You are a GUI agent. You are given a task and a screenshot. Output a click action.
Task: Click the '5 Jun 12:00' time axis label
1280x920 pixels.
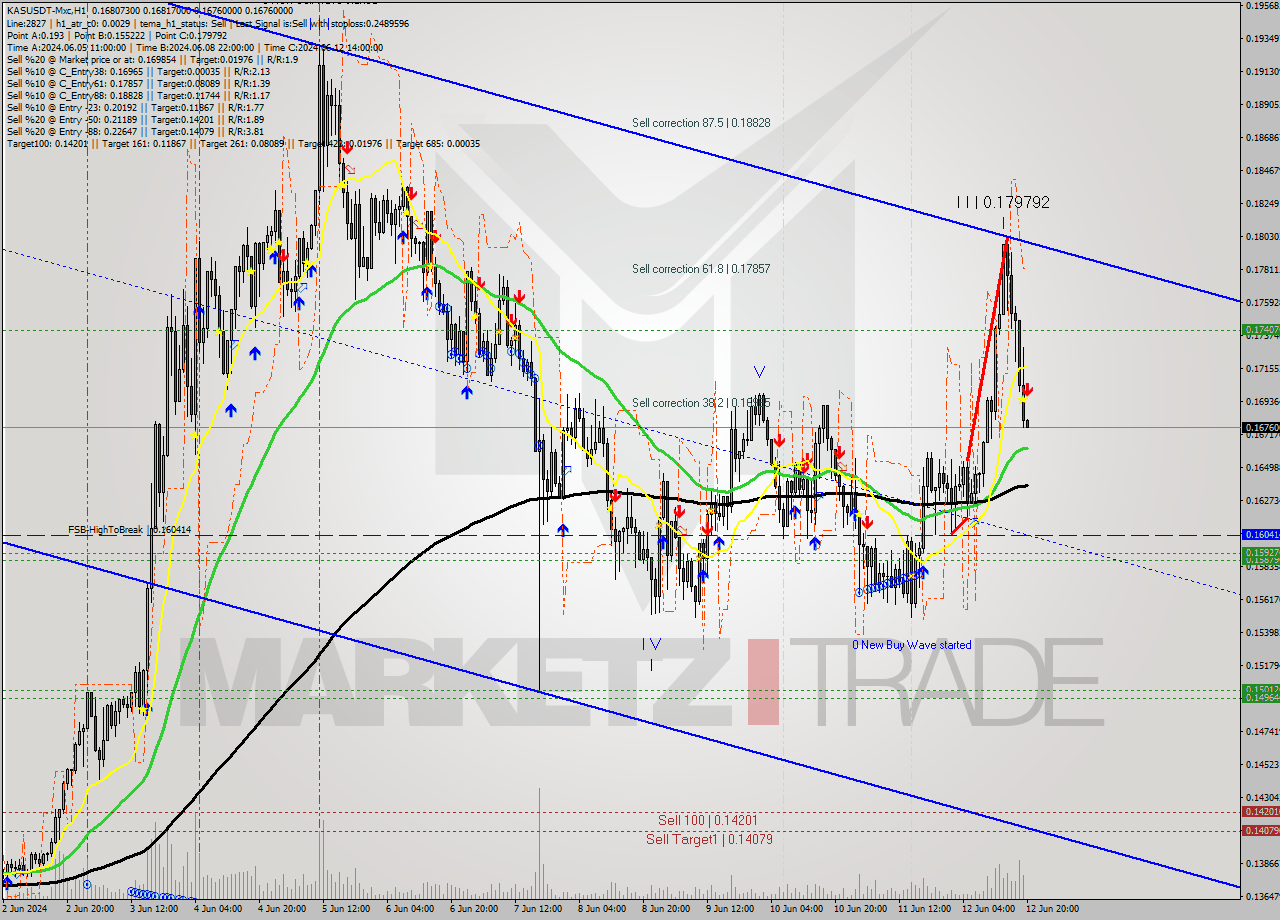click(346, 909)
